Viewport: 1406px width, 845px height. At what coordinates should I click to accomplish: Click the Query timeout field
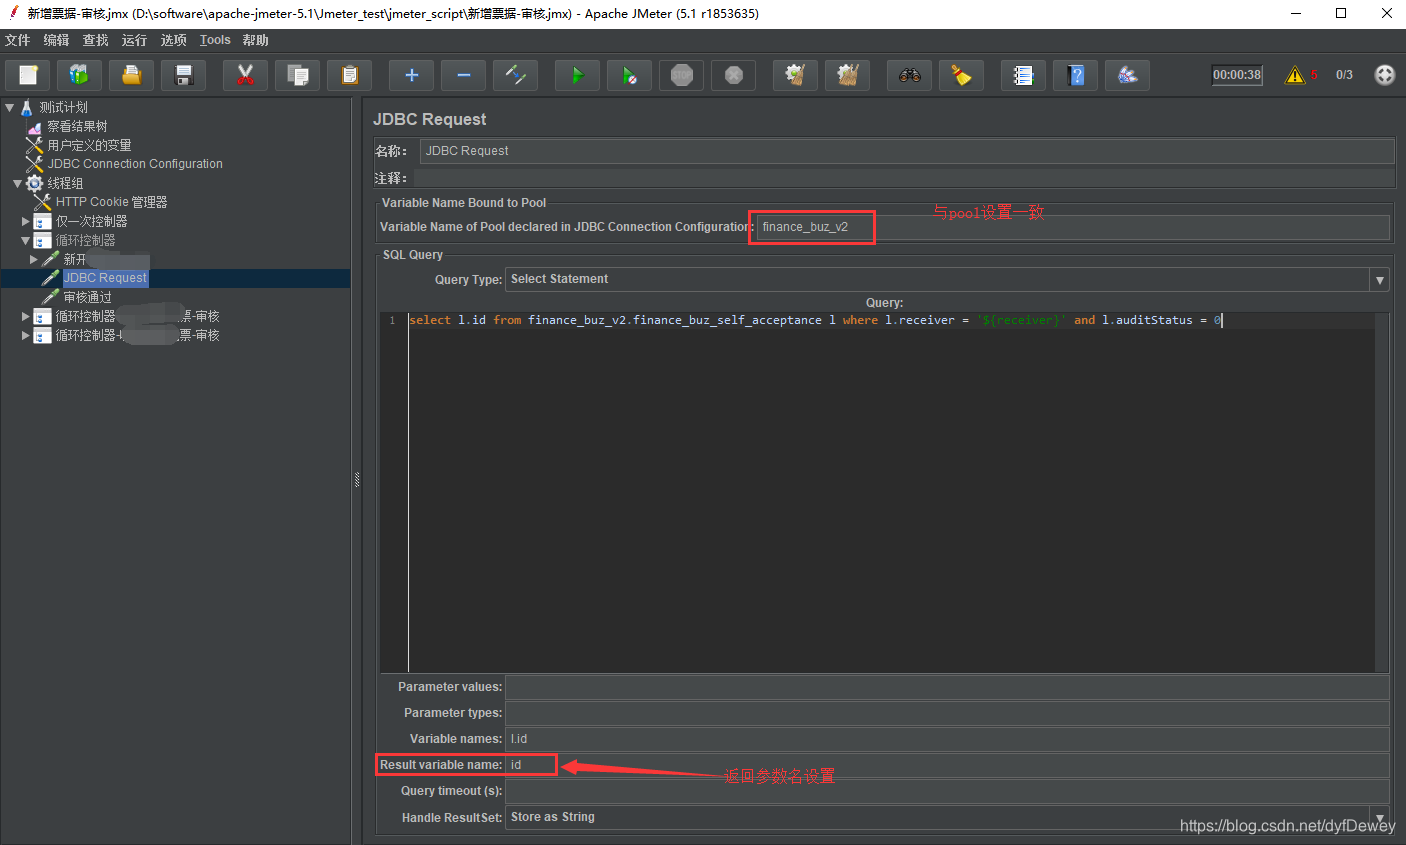click(947, 791)
